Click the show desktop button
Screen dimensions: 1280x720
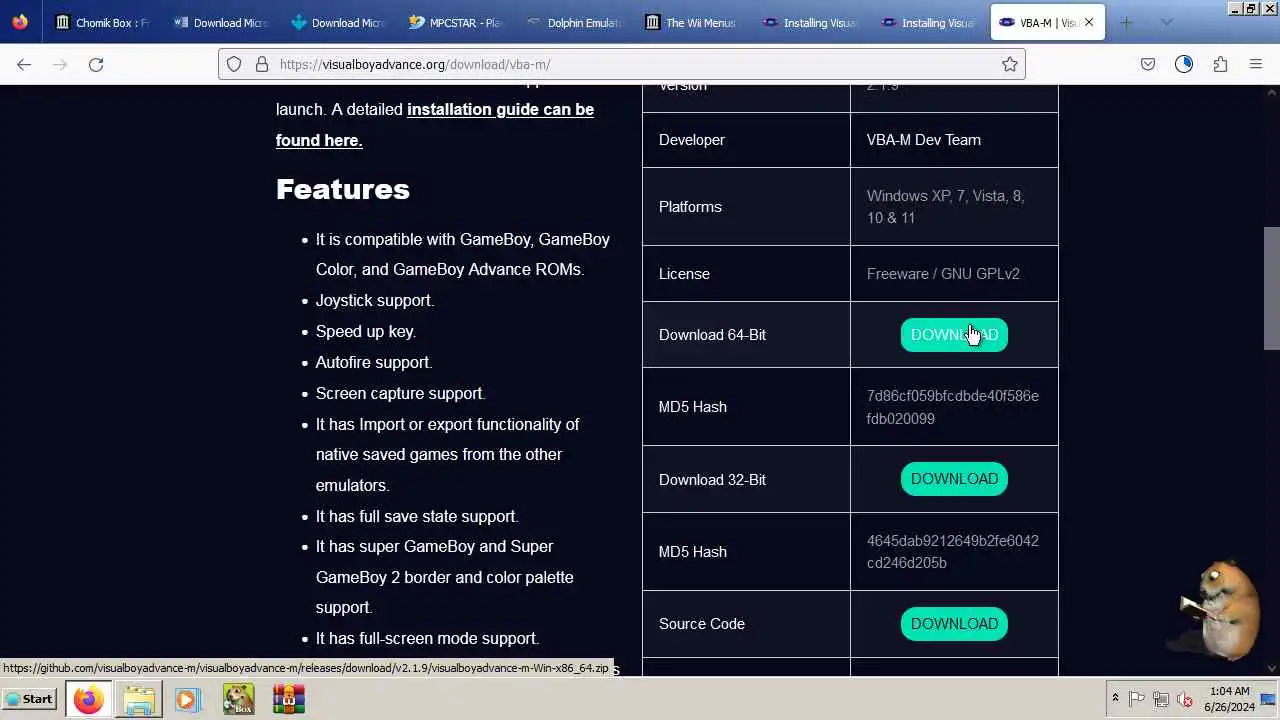[x=1268, y=699]
